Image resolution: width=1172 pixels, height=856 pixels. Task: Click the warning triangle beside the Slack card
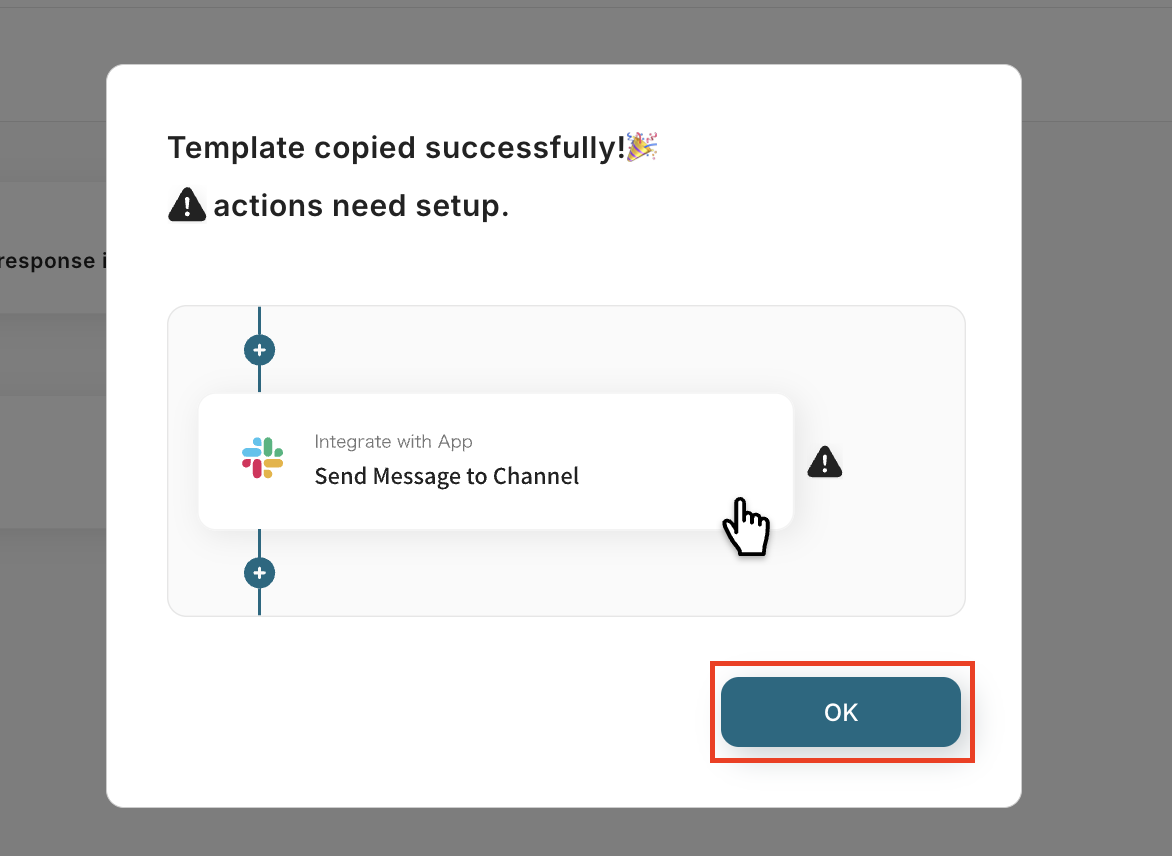[824, 461]
